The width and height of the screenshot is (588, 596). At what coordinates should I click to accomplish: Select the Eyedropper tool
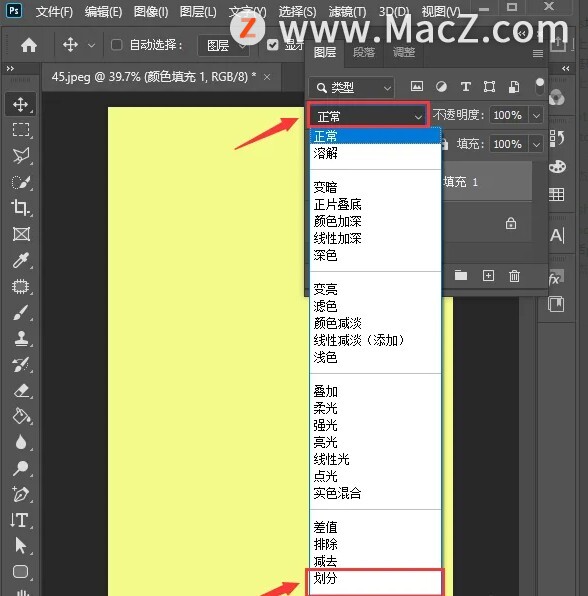click(x=21, y=260)
